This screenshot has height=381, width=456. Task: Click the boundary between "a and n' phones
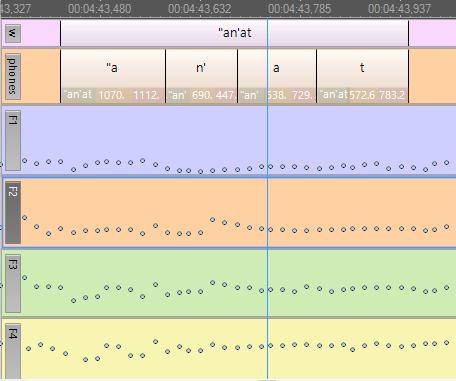tap(165, 76)
